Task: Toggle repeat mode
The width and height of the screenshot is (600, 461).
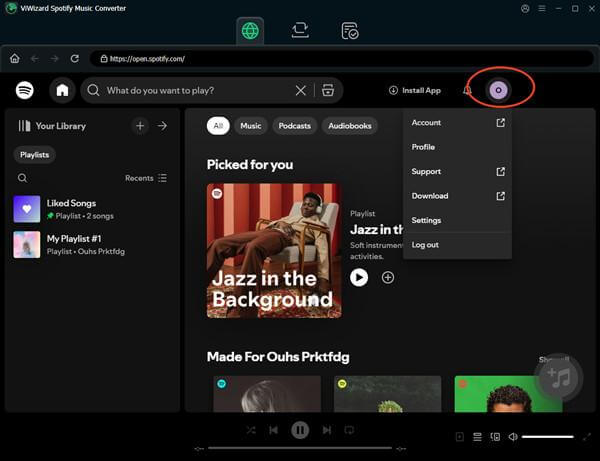Action: click(349, 430)
